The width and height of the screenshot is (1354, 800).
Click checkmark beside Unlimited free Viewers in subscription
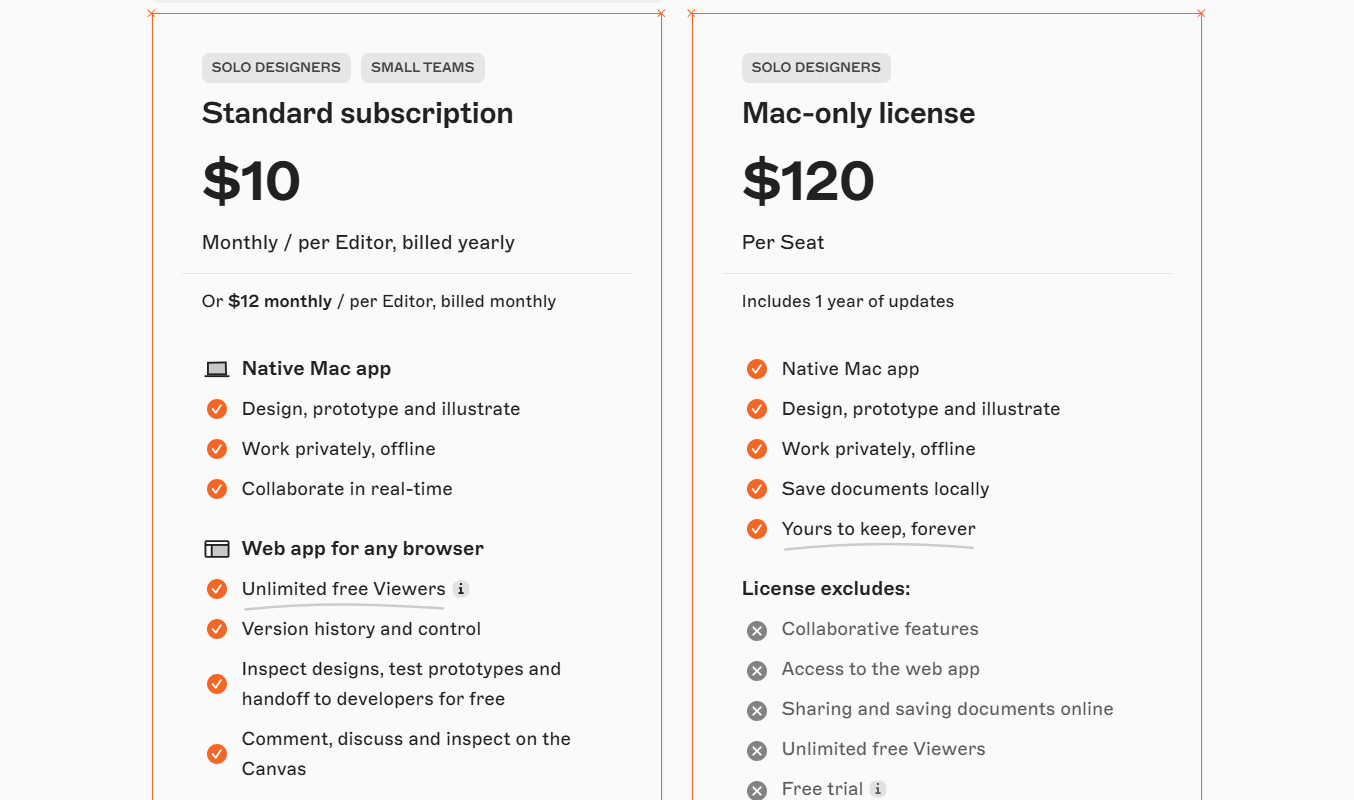coord(217,589)
